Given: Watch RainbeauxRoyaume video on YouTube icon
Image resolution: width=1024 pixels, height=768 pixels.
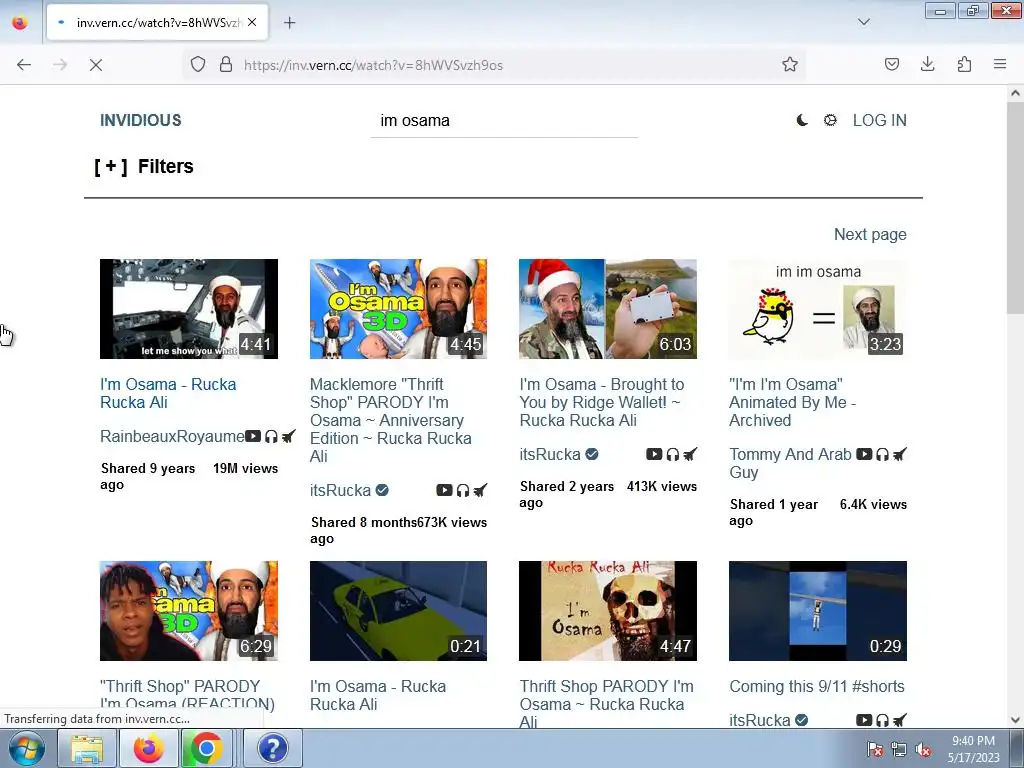Looking at the screenshot, I should point(253,436).
